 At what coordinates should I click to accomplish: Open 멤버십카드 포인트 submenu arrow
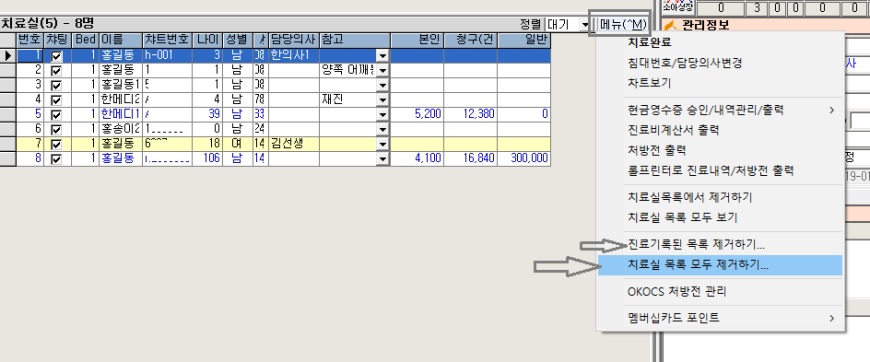pos(832,318)
